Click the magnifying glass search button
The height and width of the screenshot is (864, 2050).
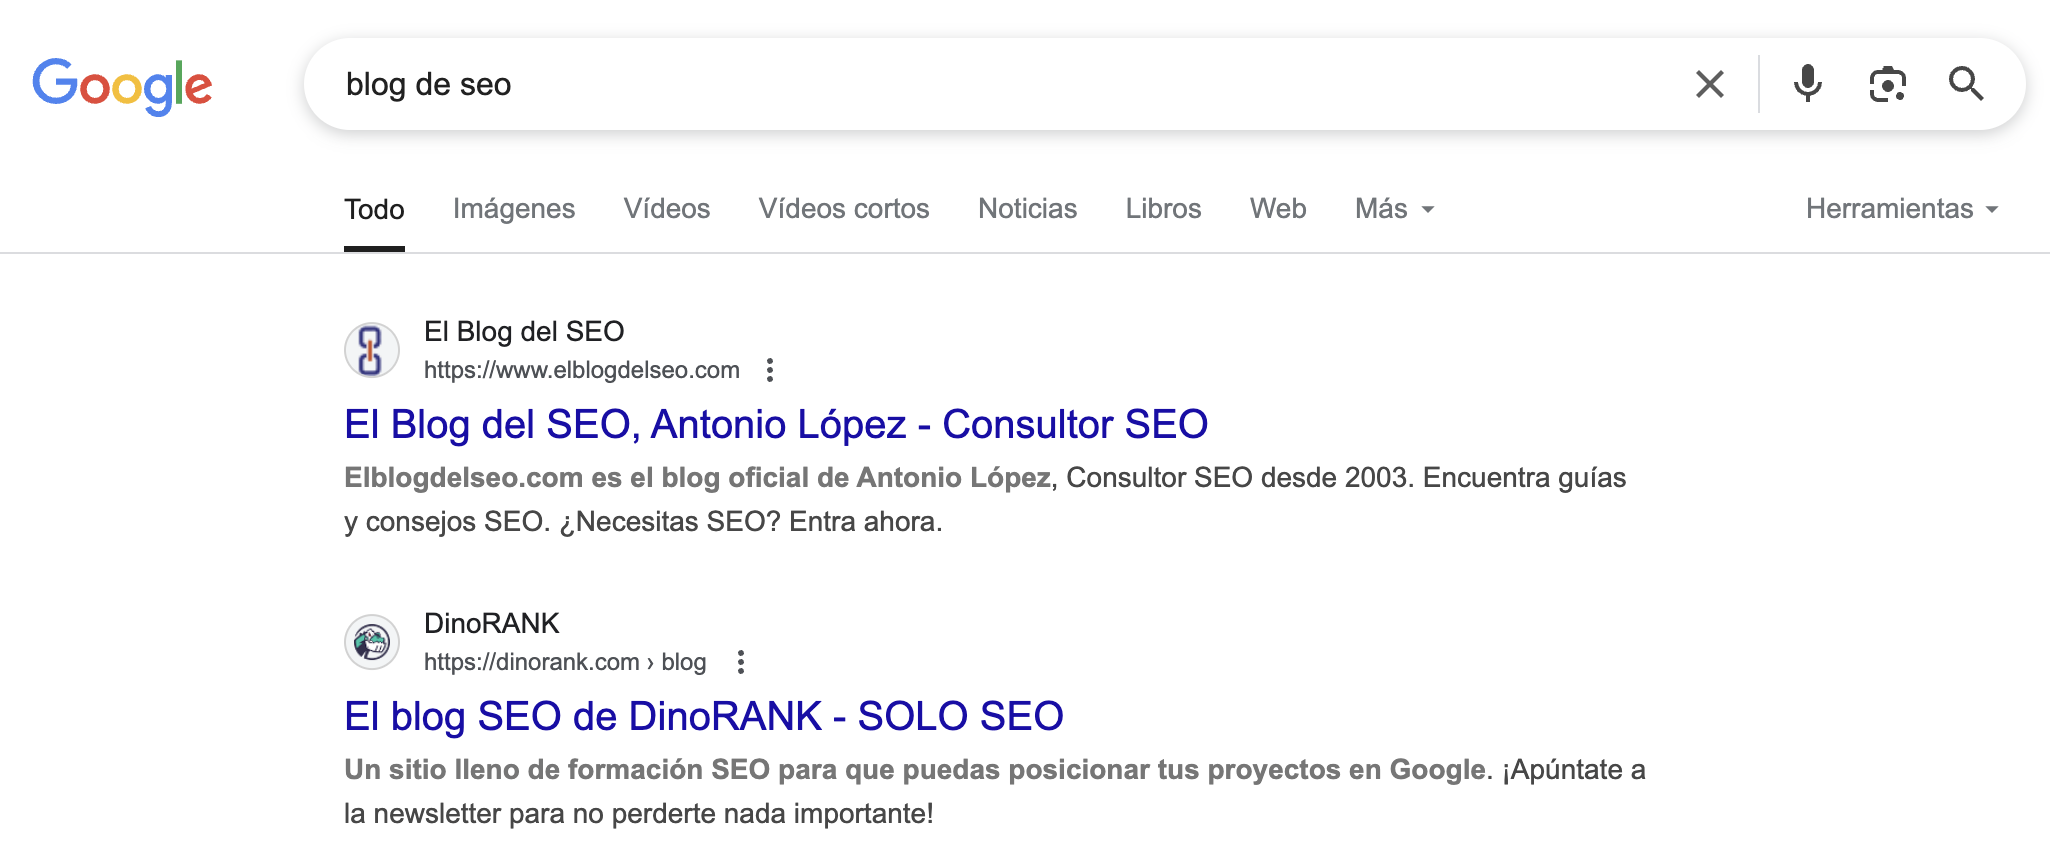(1965, 85)
